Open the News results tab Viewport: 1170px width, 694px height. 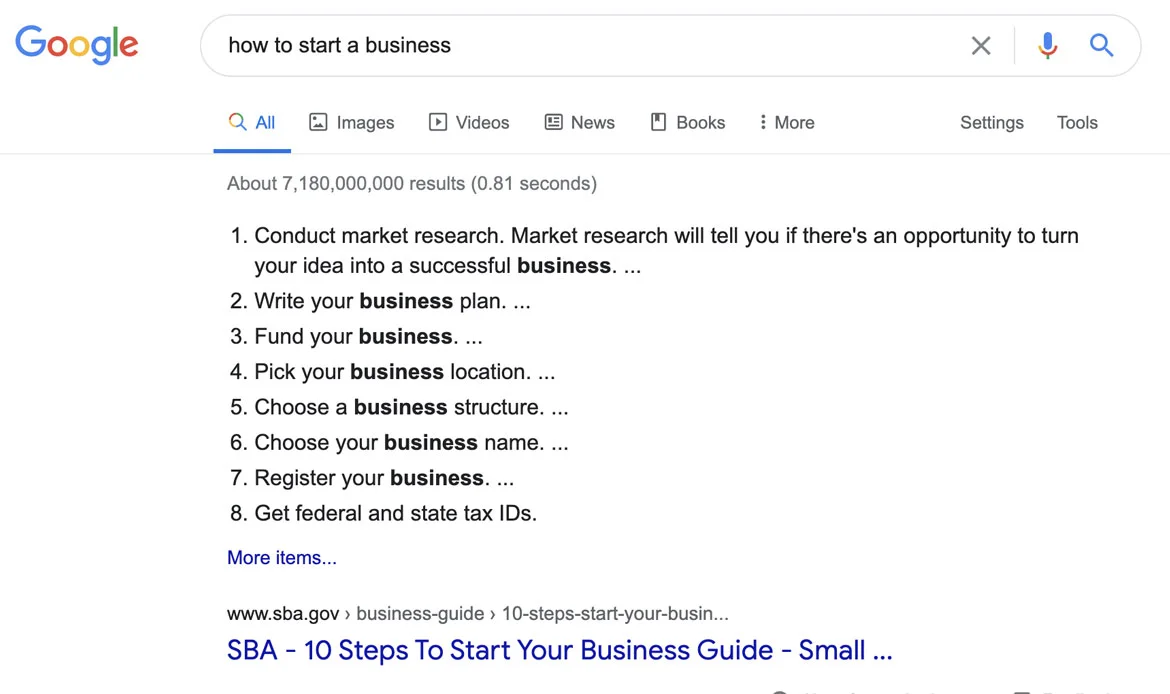point(580,123)
